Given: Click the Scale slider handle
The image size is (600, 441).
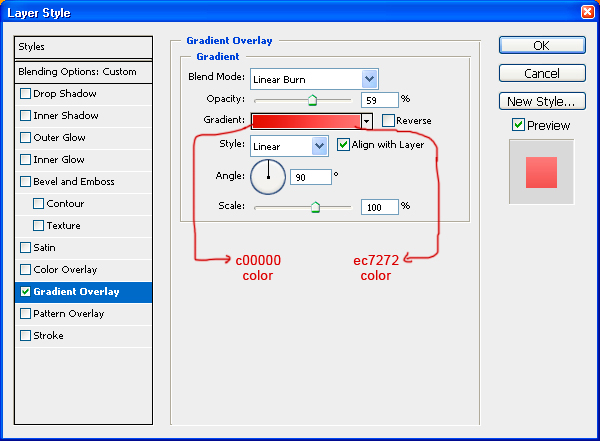Looking at the screenshot, I should tap(315, 207).
